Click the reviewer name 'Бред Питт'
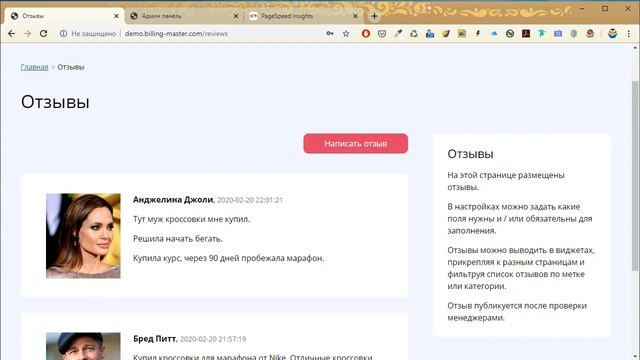This screenshot has height=360, width=640. click(x=154, y=338)
